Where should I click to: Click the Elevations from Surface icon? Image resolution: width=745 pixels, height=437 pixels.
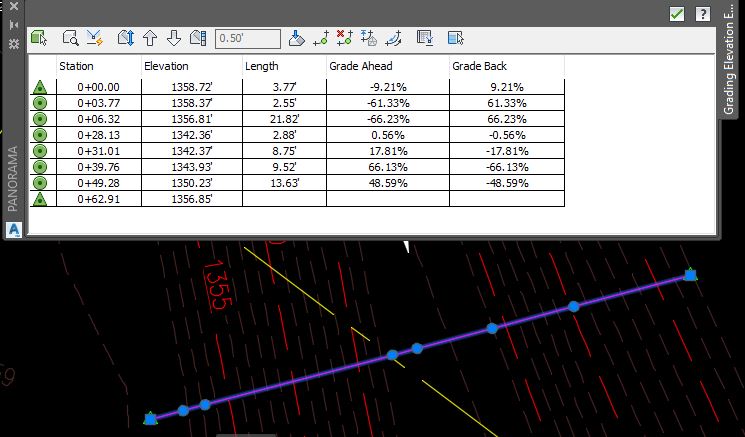pyautogui.click(x=369, y=38)
